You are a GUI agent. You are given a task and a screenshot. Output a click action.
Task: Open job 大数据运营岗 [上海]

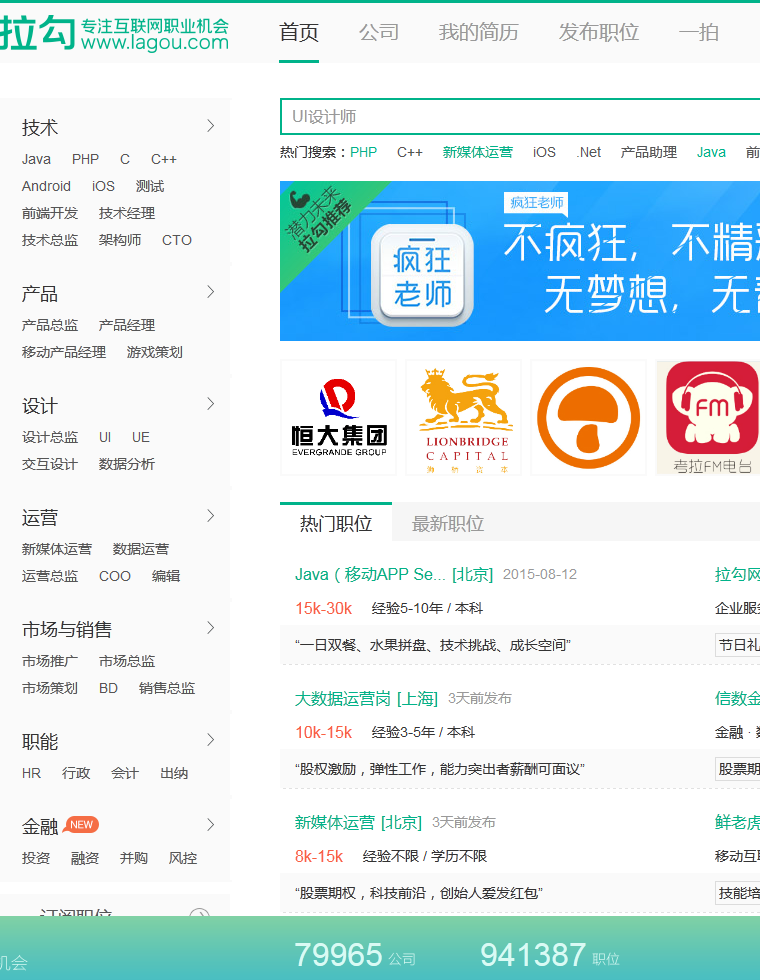[366, 698]
